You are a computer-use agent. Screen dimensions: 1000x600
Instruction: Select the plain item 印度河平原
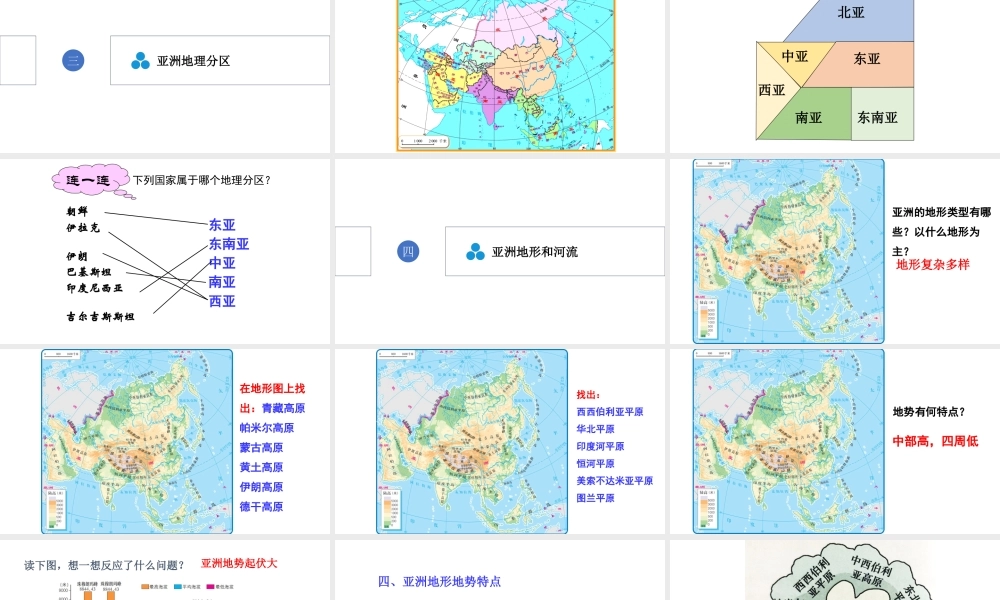tap(600, 446)
